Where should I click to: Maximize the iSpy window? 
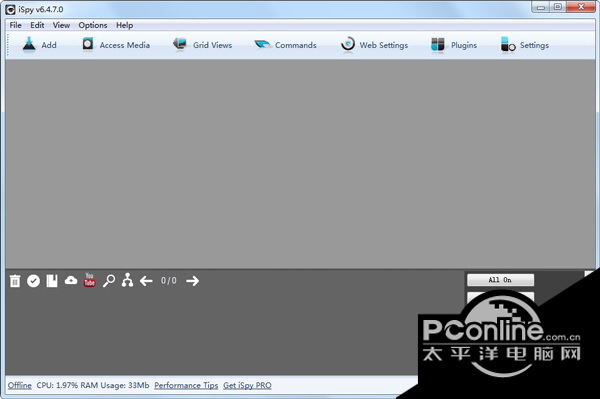(x=558, y=7)
